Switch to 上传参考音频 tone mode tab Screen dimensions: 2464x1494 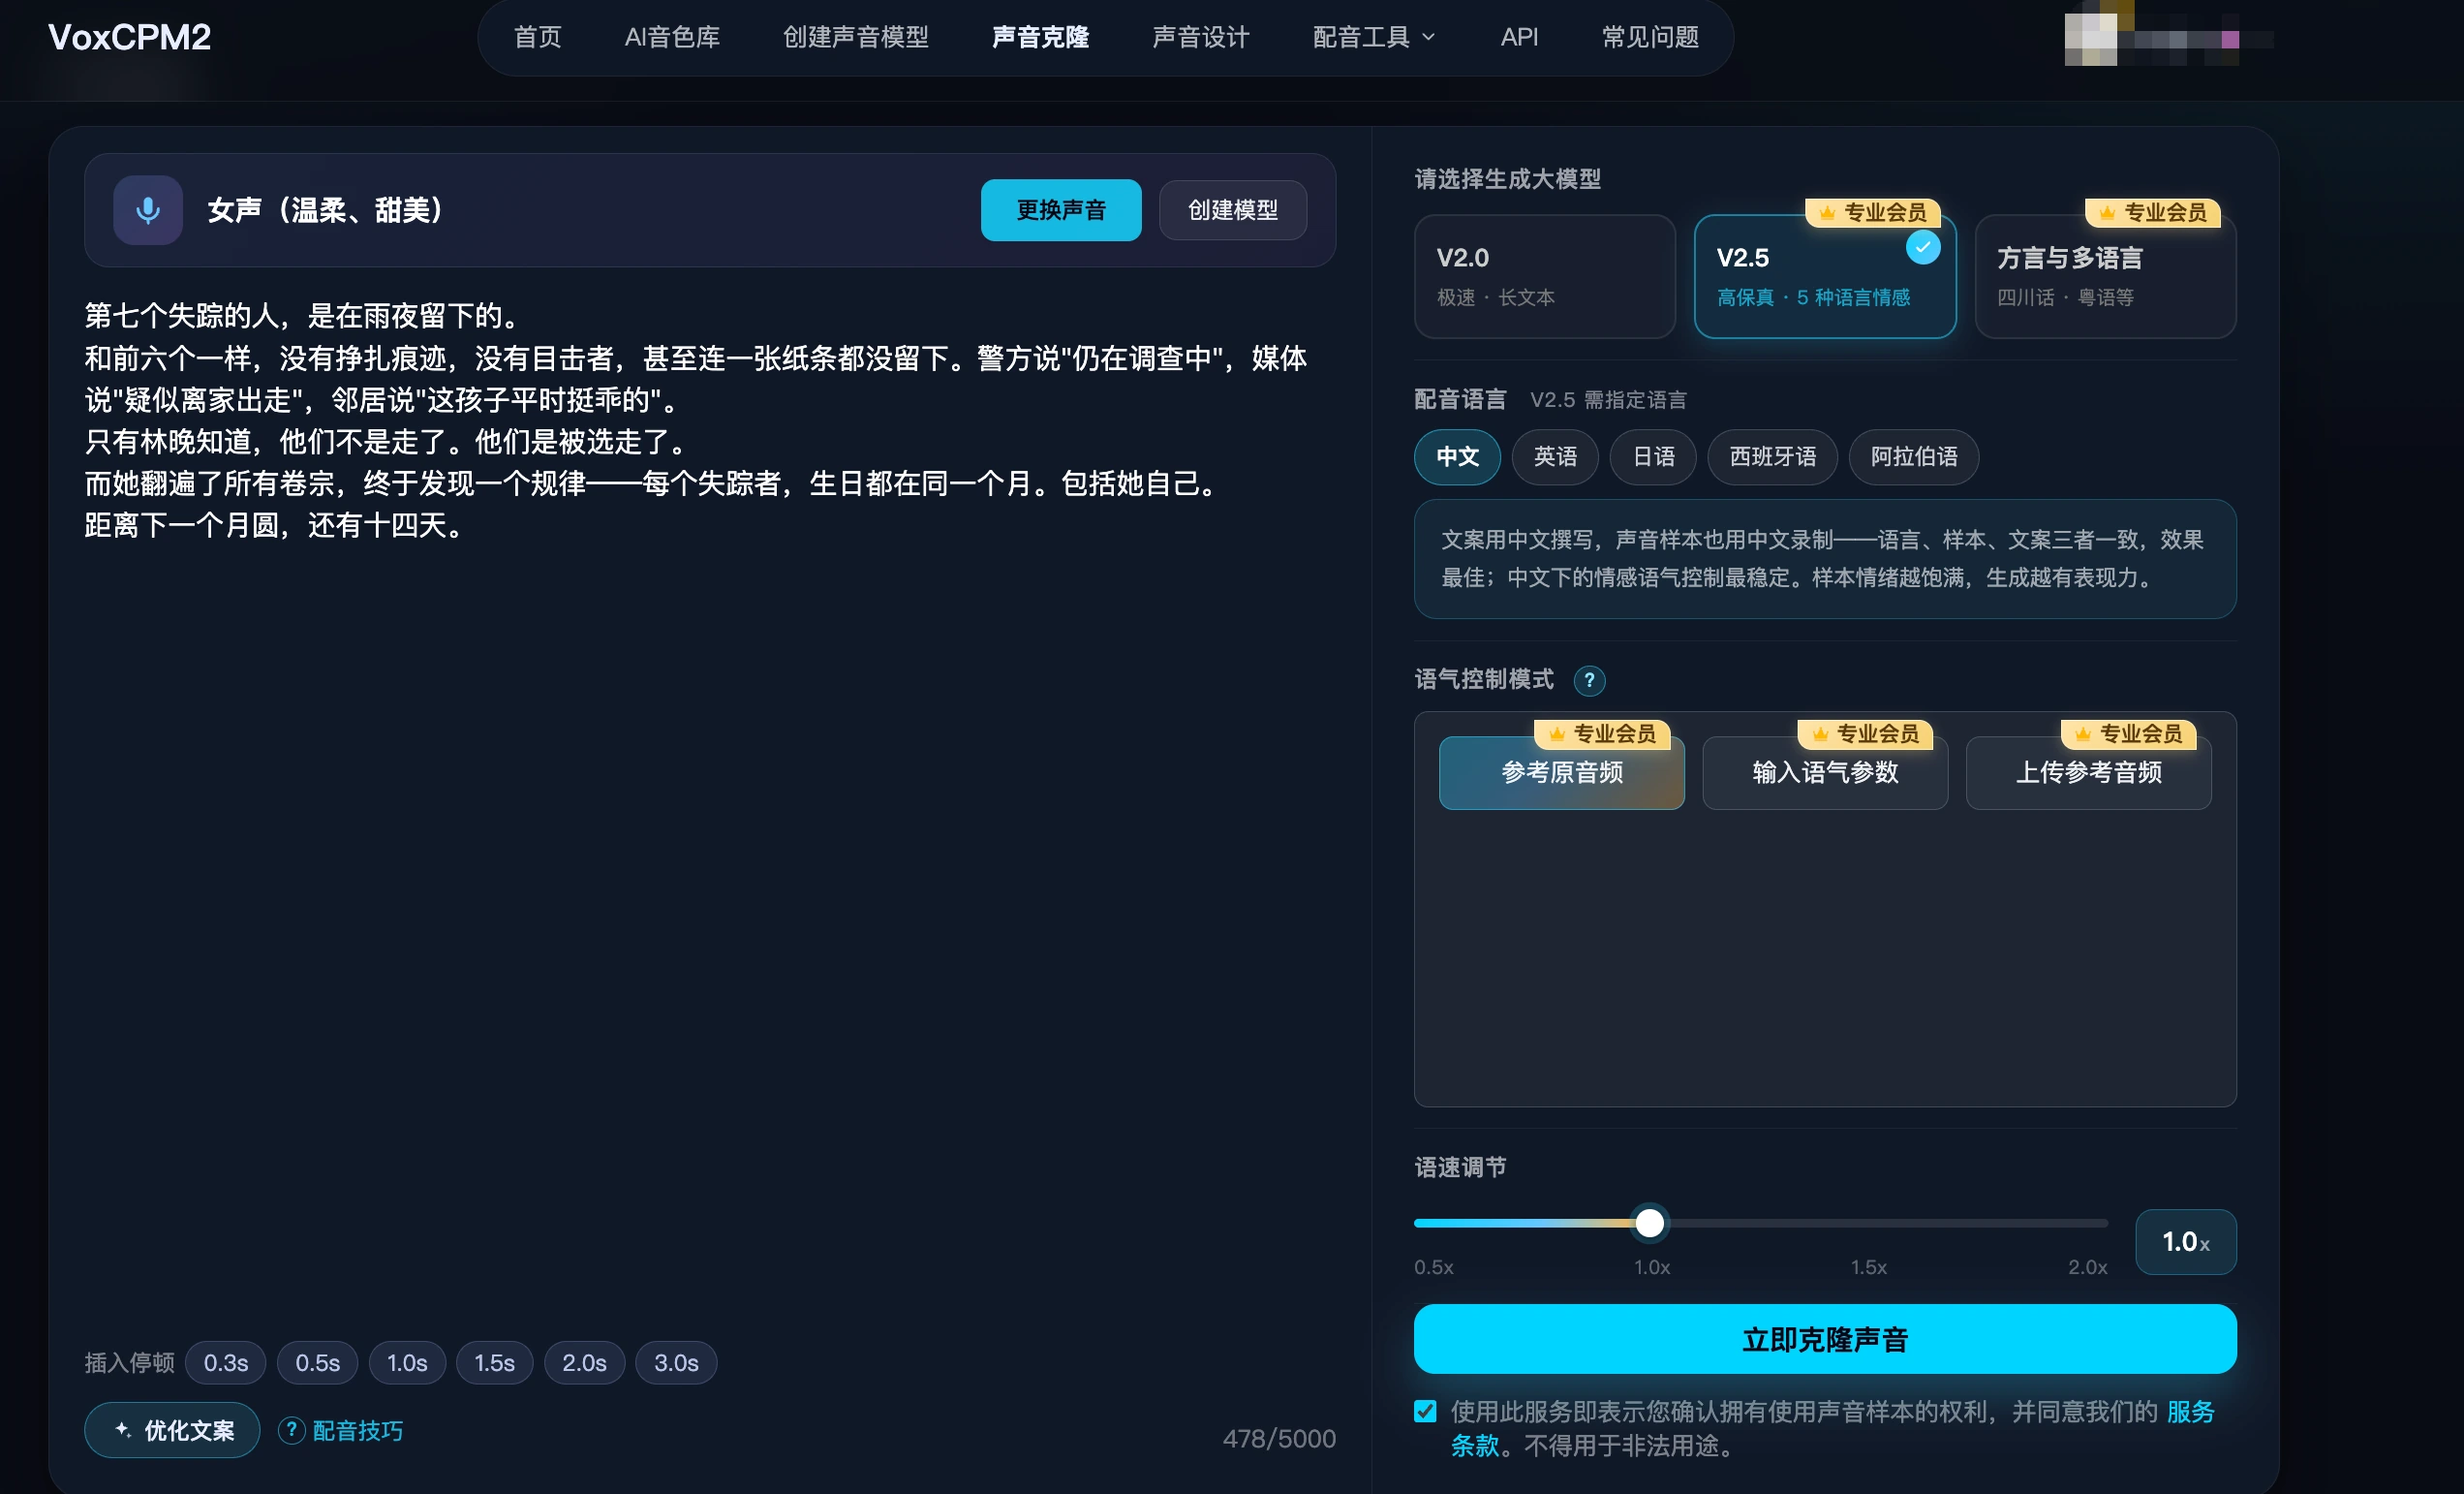coord(2088,772)
